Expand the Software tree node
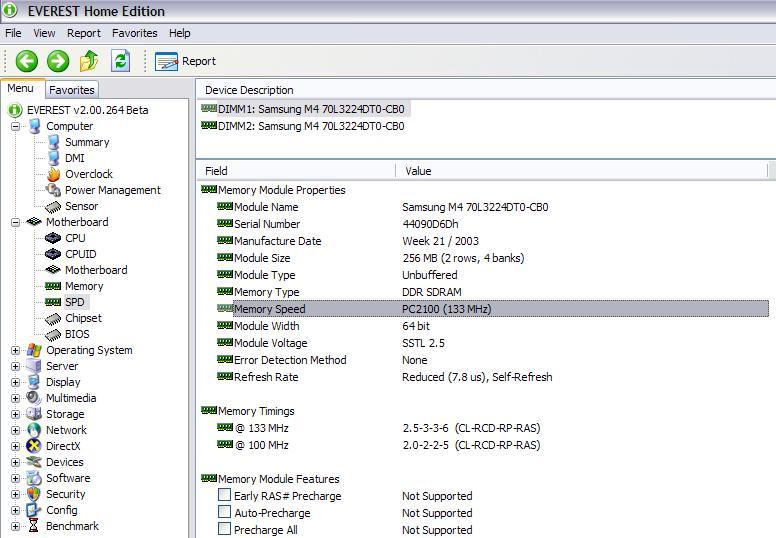 coord(15,478)
